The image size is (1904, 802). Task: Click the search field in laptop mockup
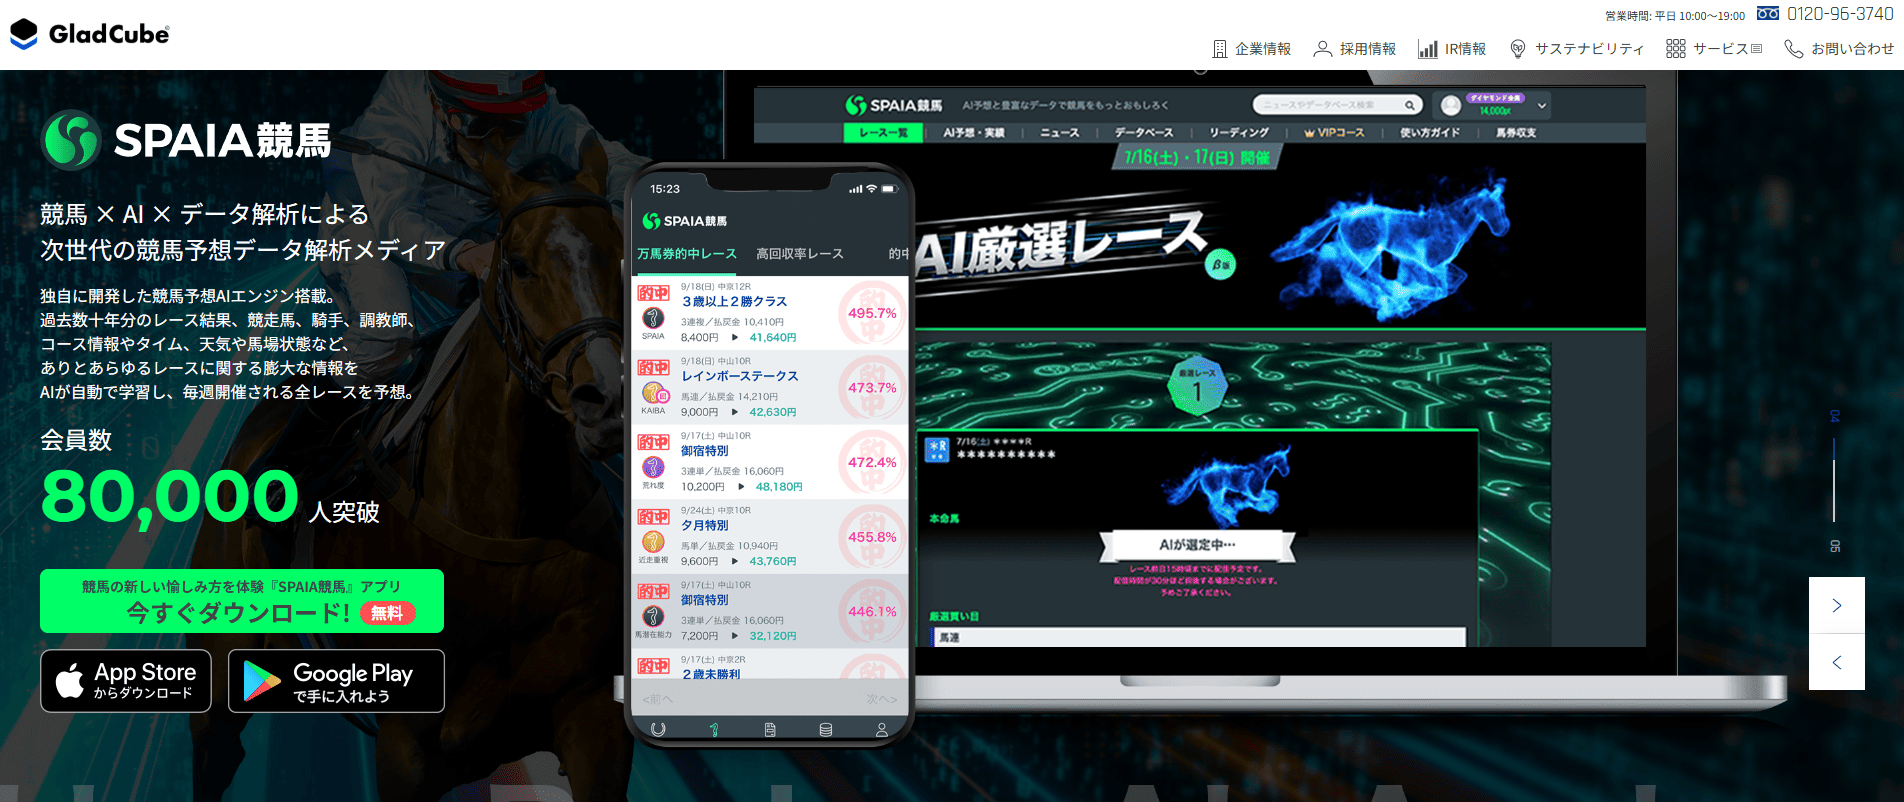[1337, 105]
